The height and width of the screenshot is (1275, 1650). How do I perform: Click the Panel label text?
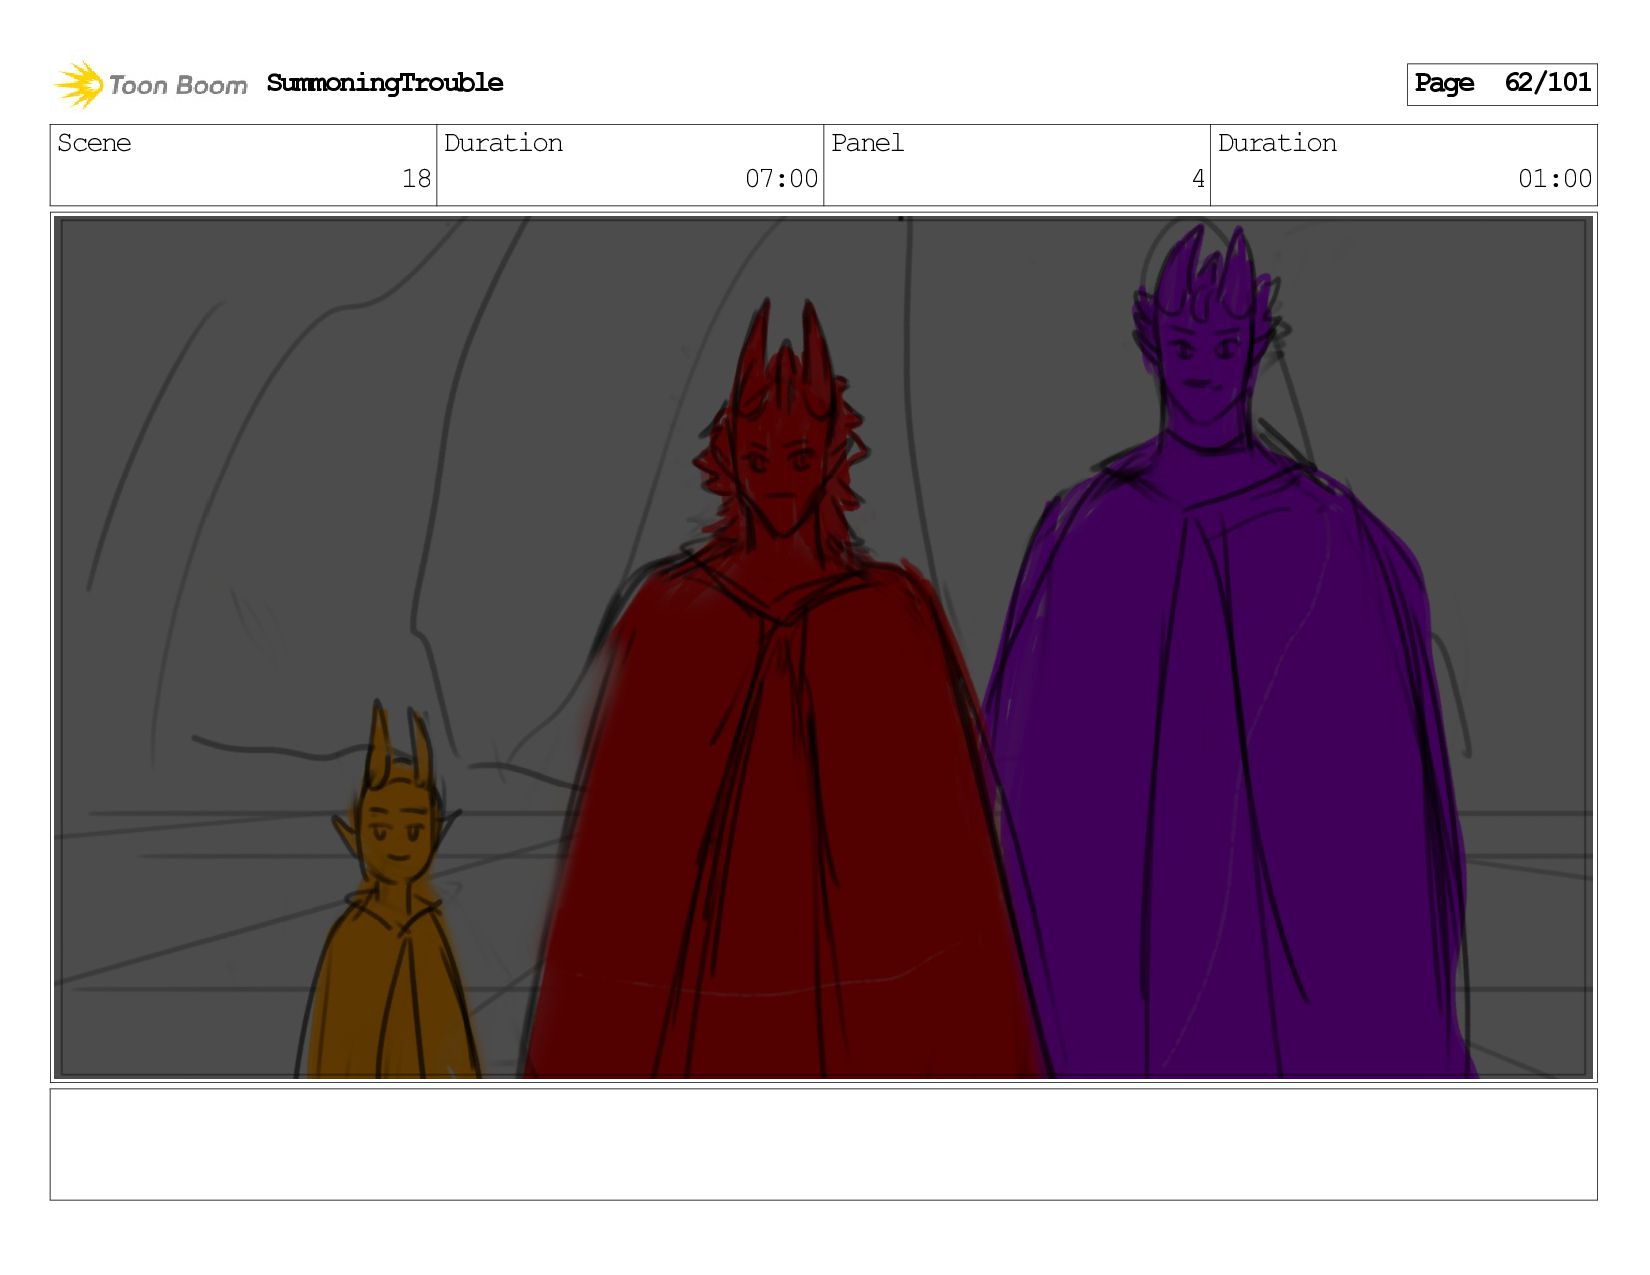click(867, 143)
